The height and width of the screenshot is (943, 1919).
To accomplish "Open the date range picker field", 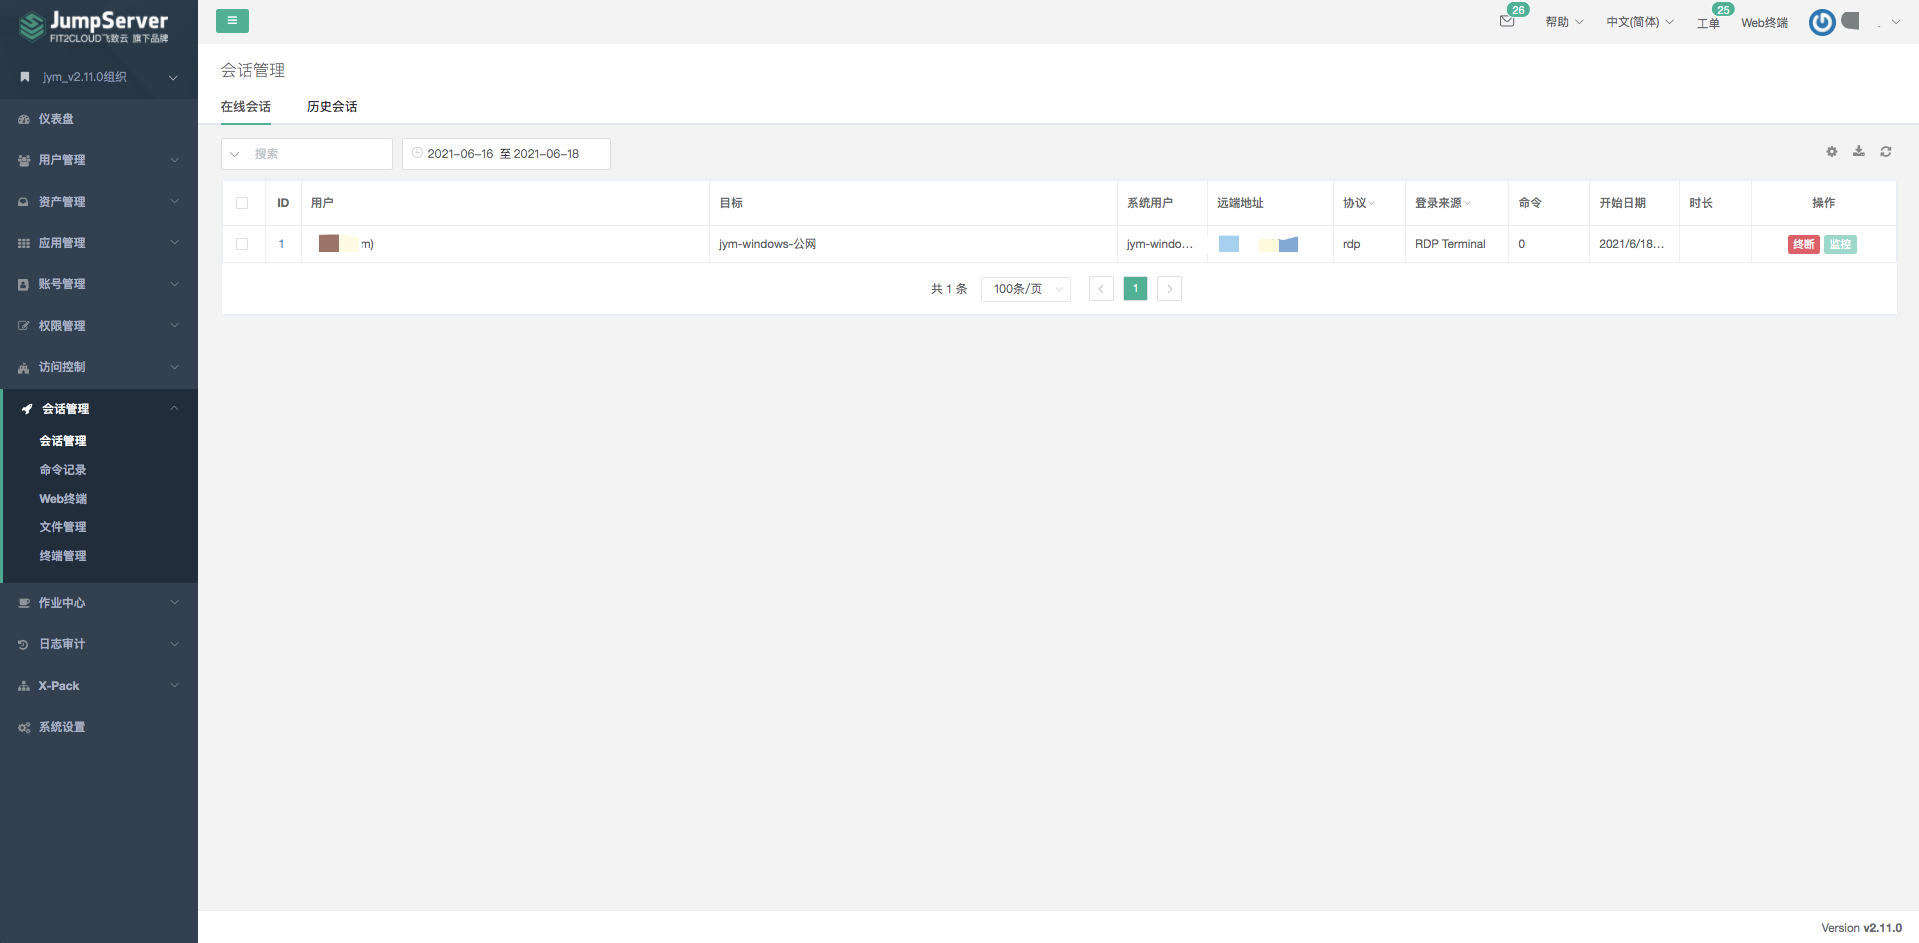I will coord(505,153).
